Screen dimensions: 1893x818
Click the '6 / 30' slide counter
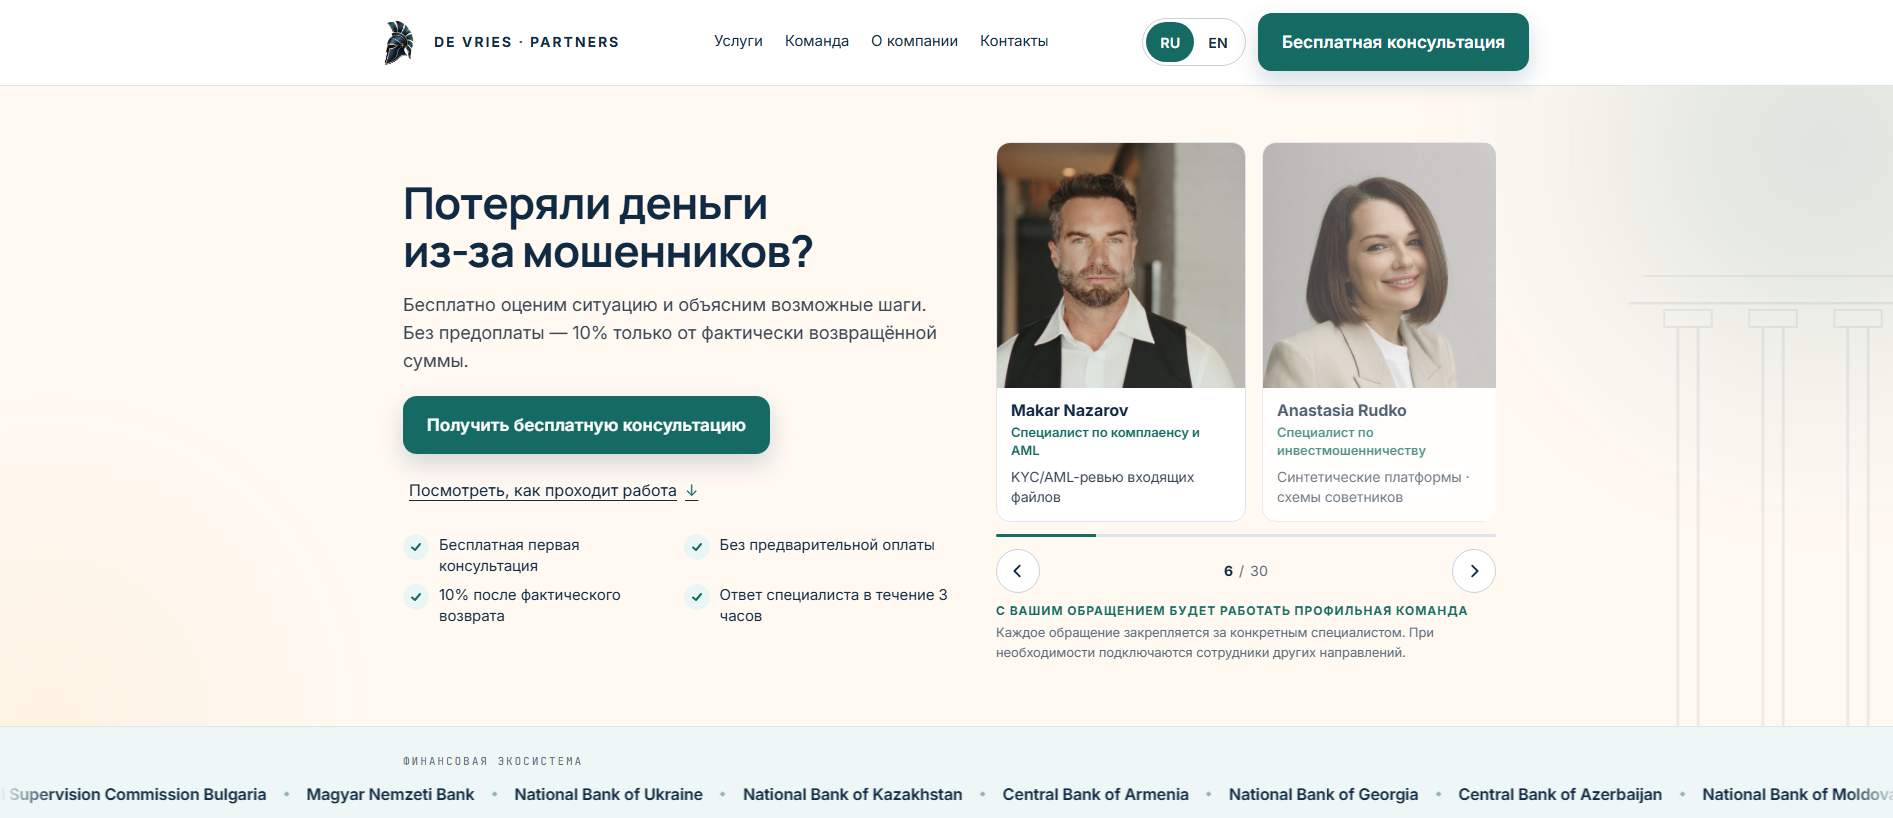(x=1246, y=571)
